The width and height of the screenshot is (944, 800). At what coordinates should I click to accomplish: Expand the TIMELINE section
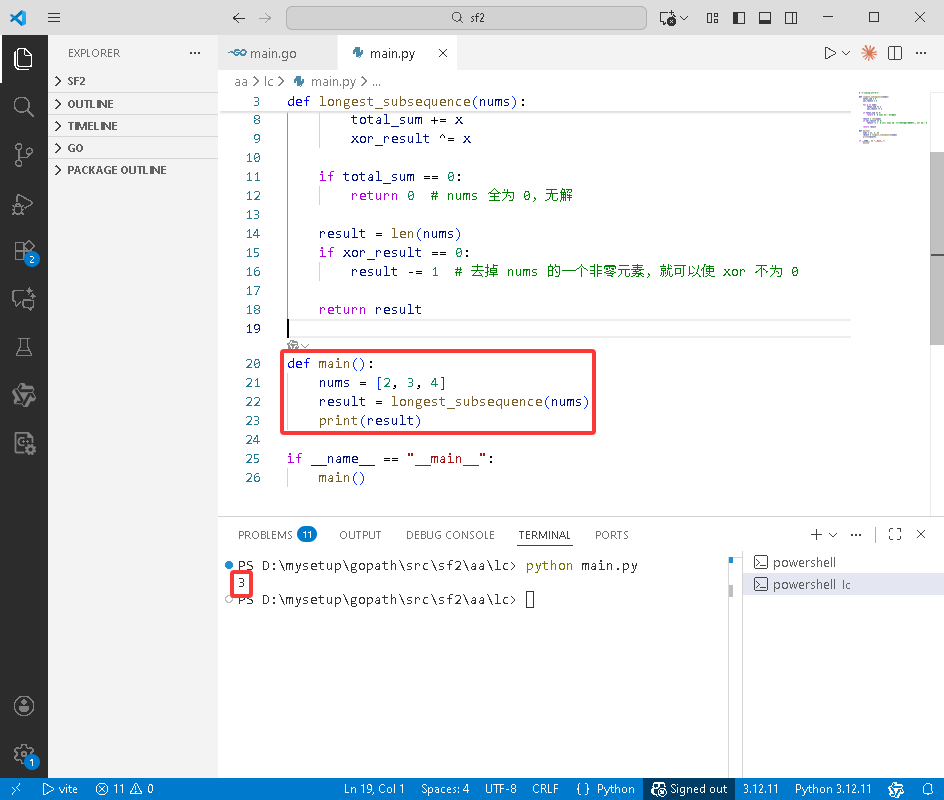[x=132, y=126]
